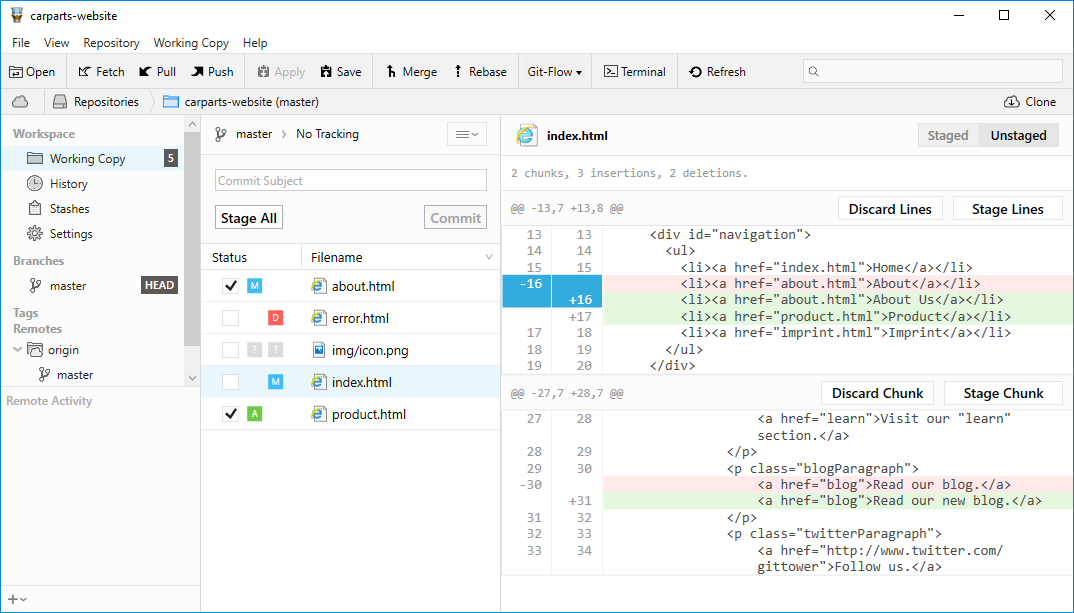Launch the Terminal from the toolbar

(635, 72)
